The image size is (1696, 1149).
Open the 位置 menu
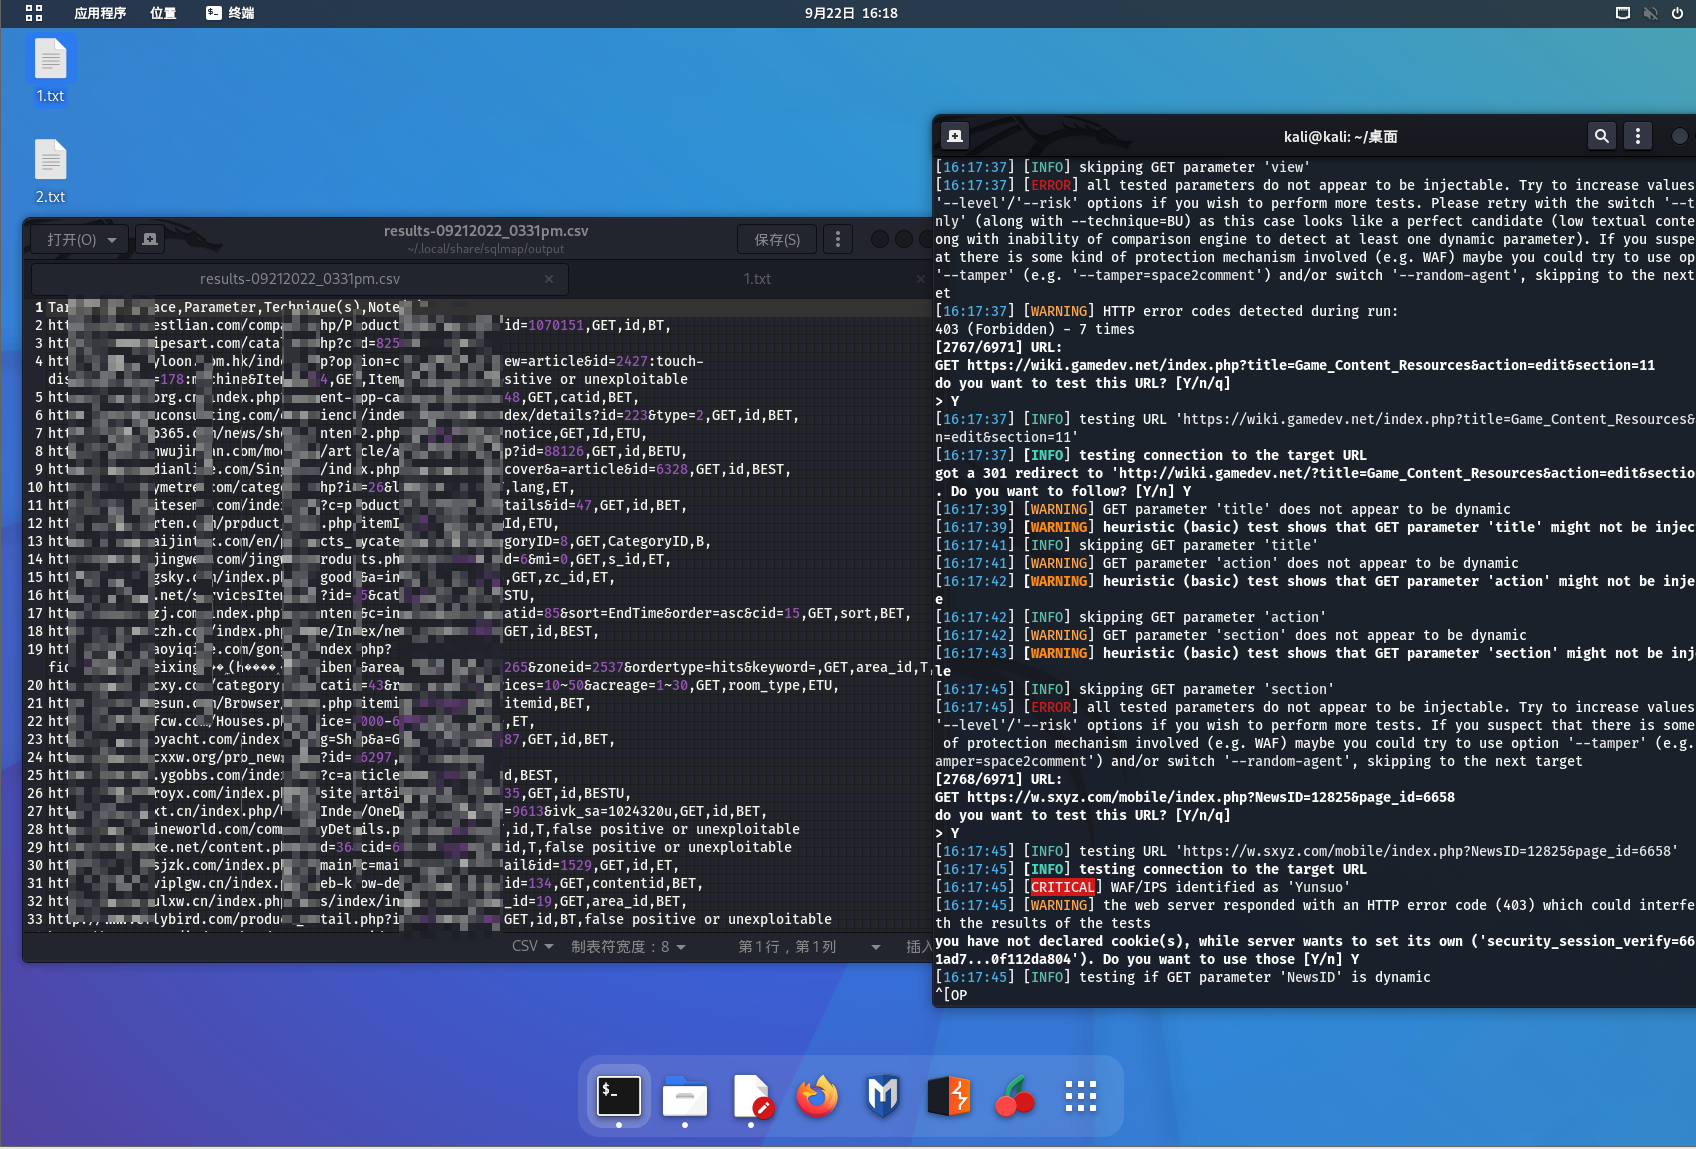tap(163, 13)
